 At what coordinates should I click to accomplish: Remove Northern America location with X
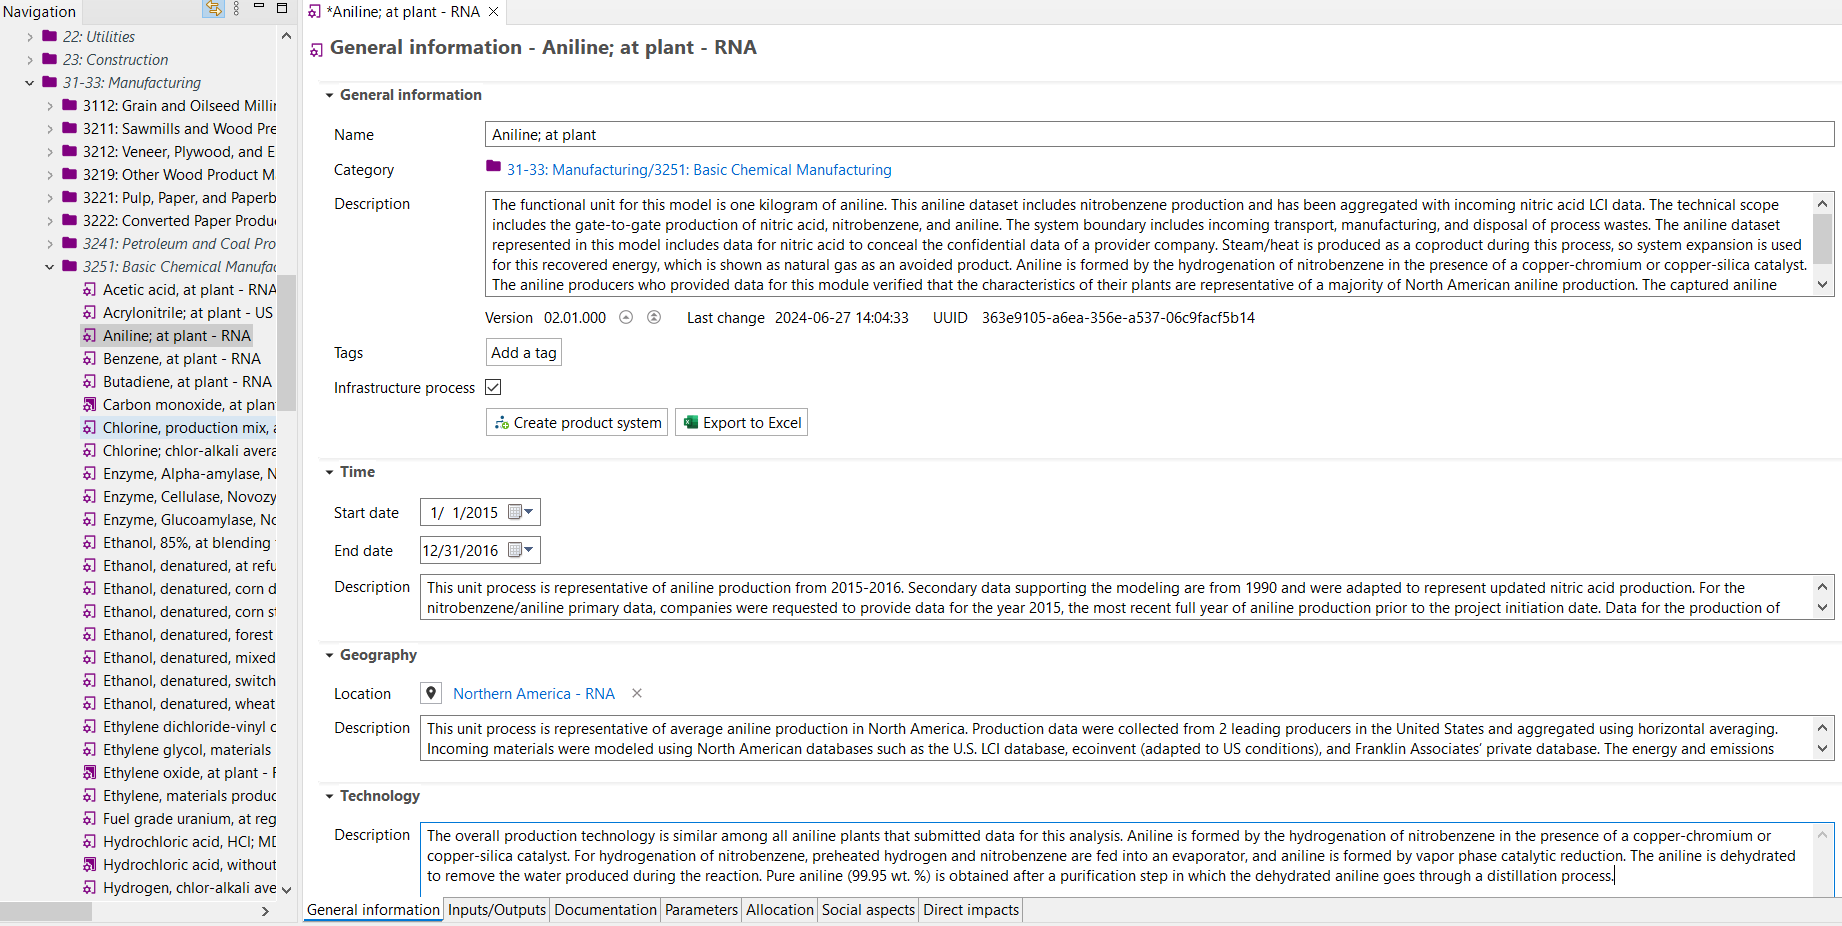(637, 693)
